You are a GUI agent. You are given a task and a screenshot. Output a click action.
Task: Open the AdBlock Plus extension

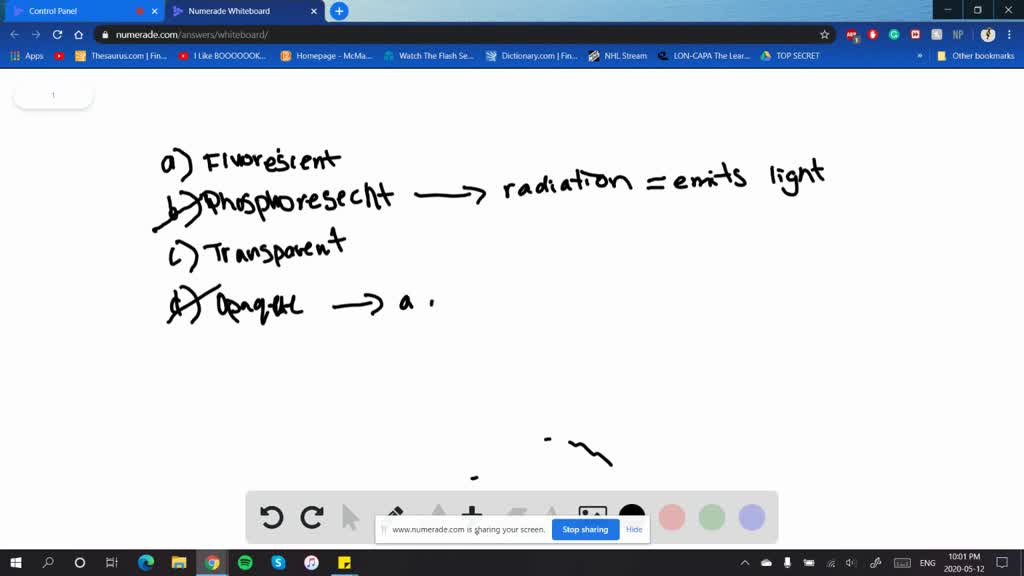[852, 35]
